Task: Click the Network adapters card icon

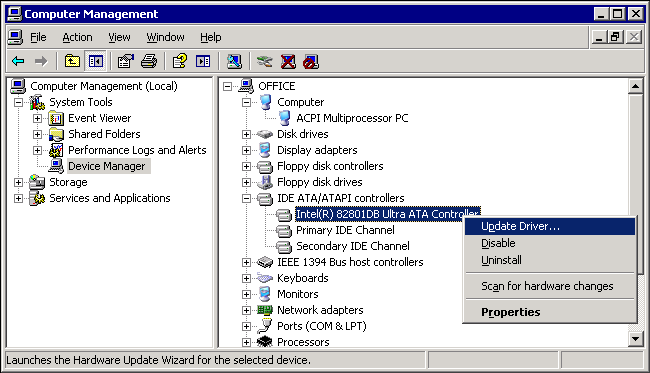Action: pyautogui.click(x=264, y=310)
